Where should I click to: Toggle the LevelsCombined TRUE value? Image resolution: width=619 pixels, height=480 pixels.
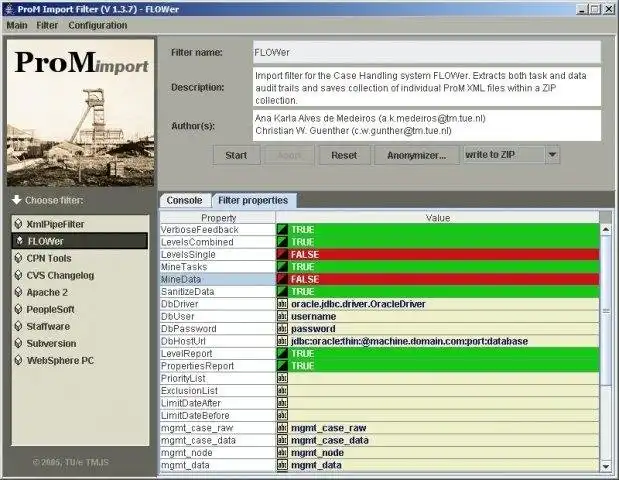pyautogui.click(x=437, y=242)
